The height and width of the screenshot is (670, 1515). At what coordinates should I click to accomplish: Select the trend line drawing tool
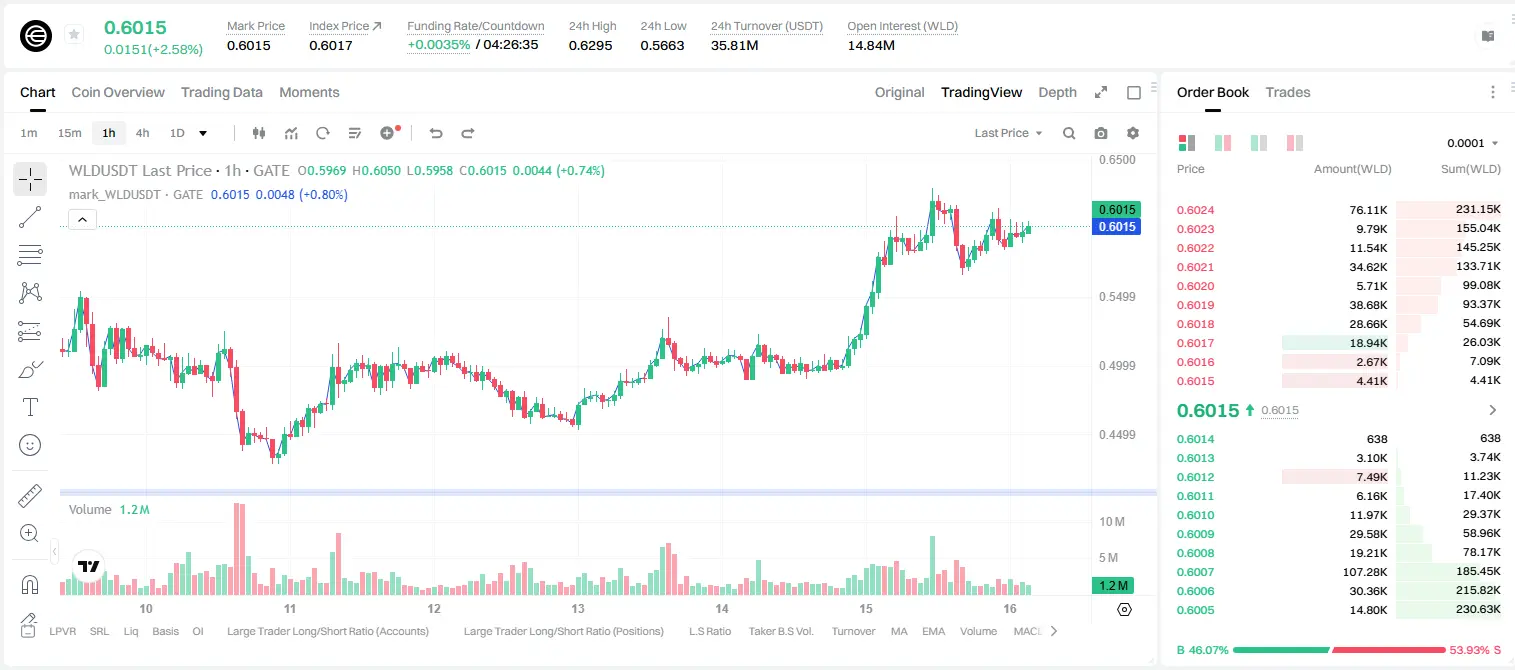(30, 217)
